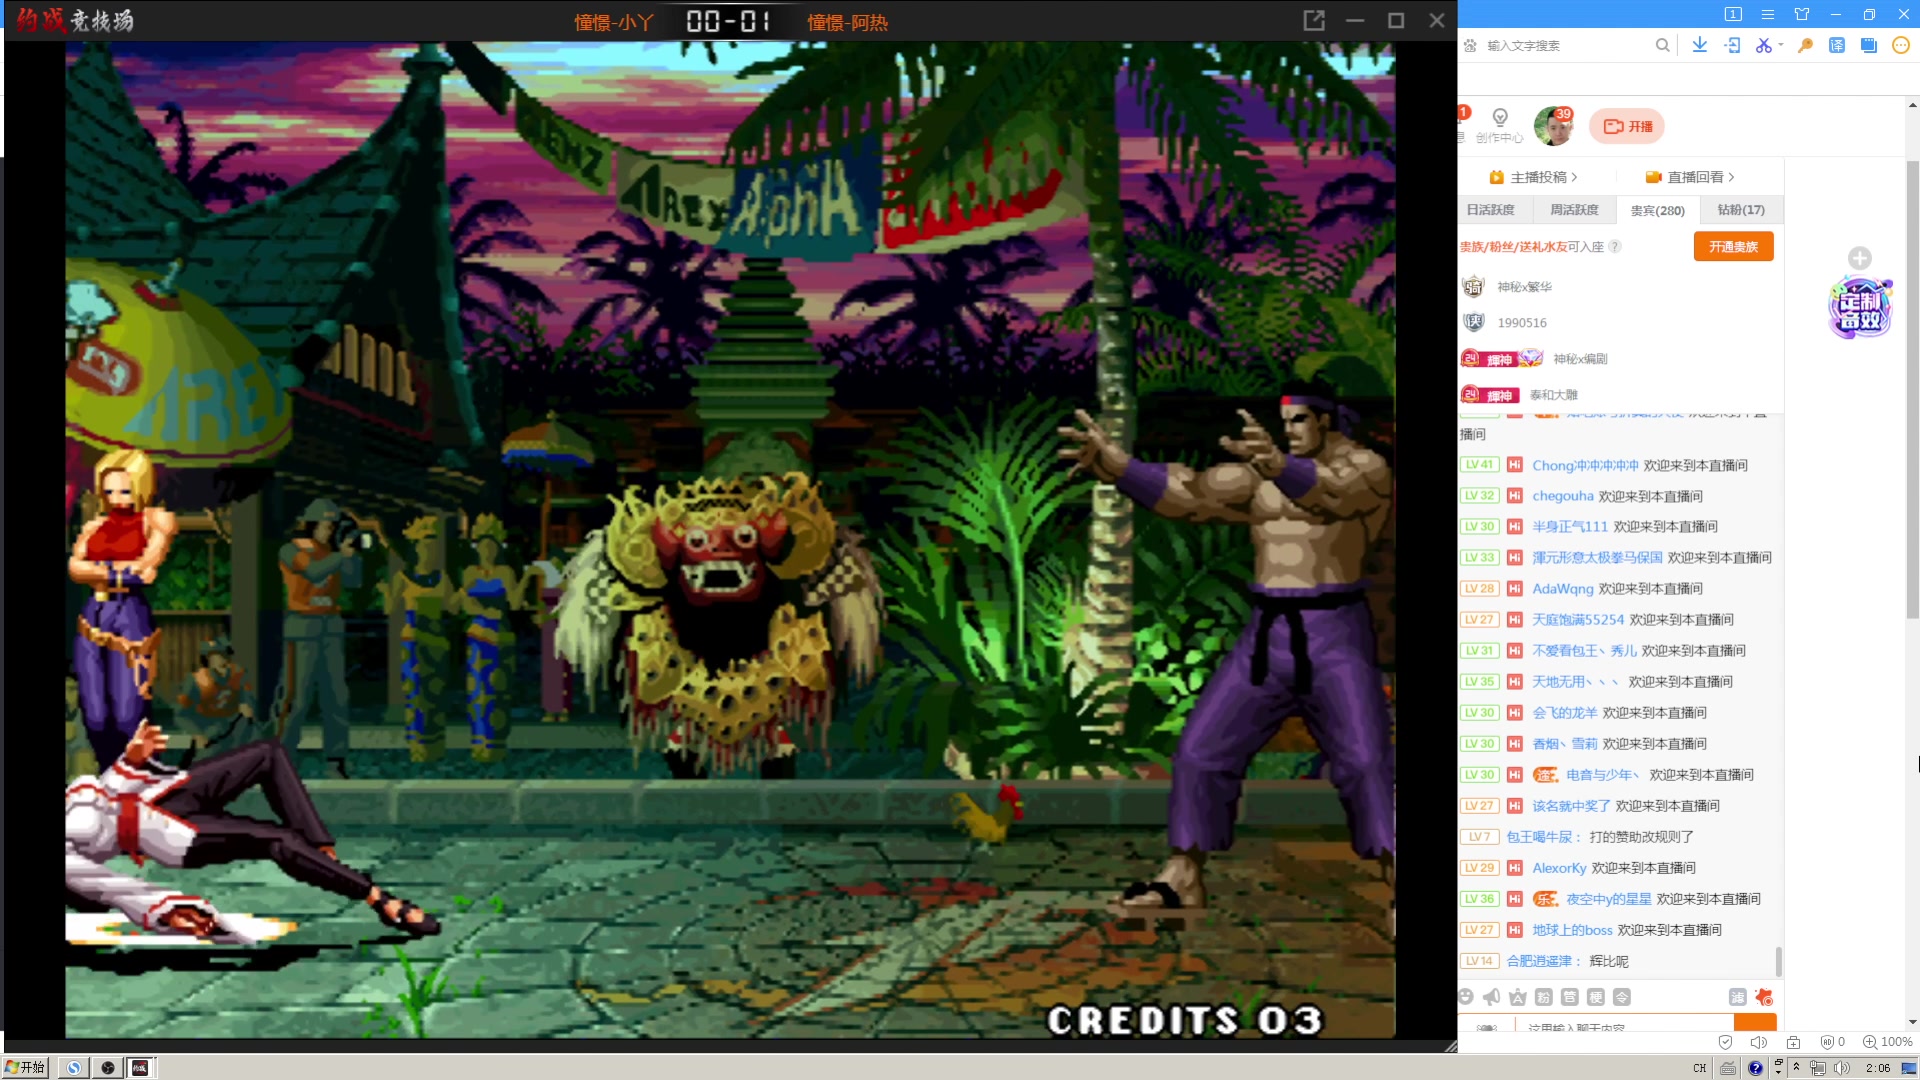Click the blue download arrow icon
This screenshot has height=1080, width=1920.
pyautogui.click(x=1700, y=45)
